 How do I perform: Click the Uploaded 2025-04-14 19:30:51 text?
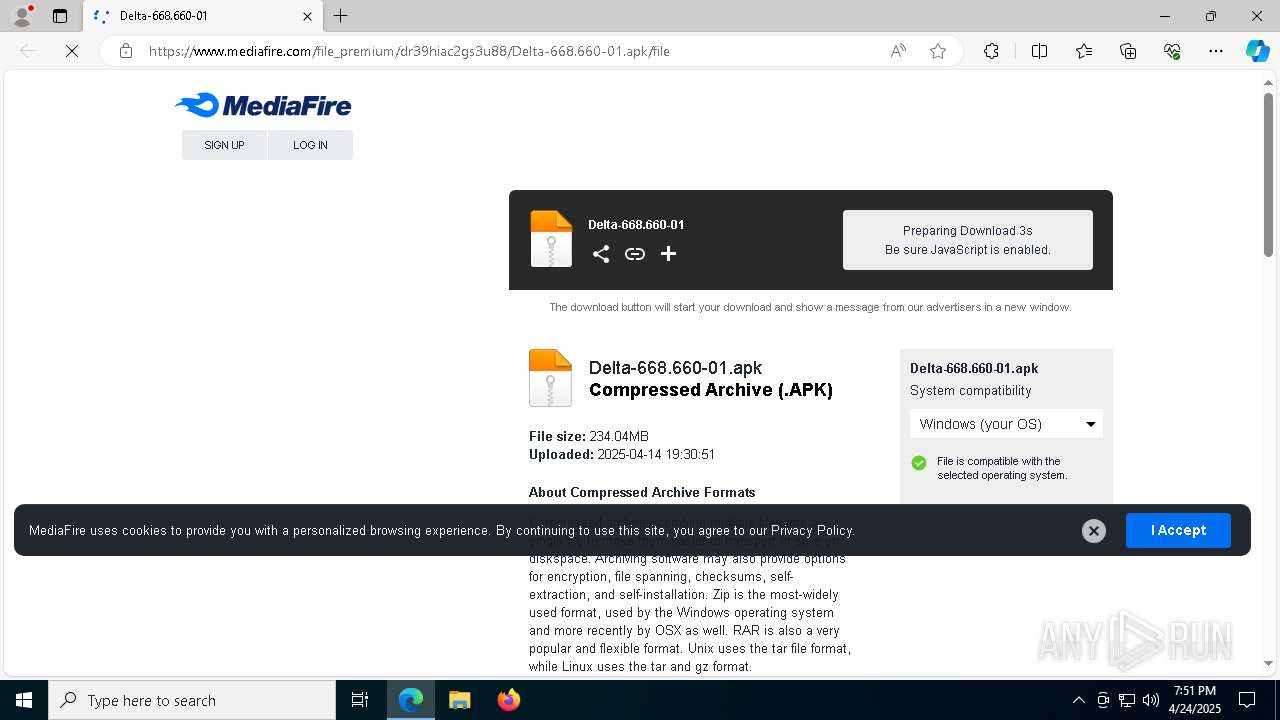tap(622, 454)
